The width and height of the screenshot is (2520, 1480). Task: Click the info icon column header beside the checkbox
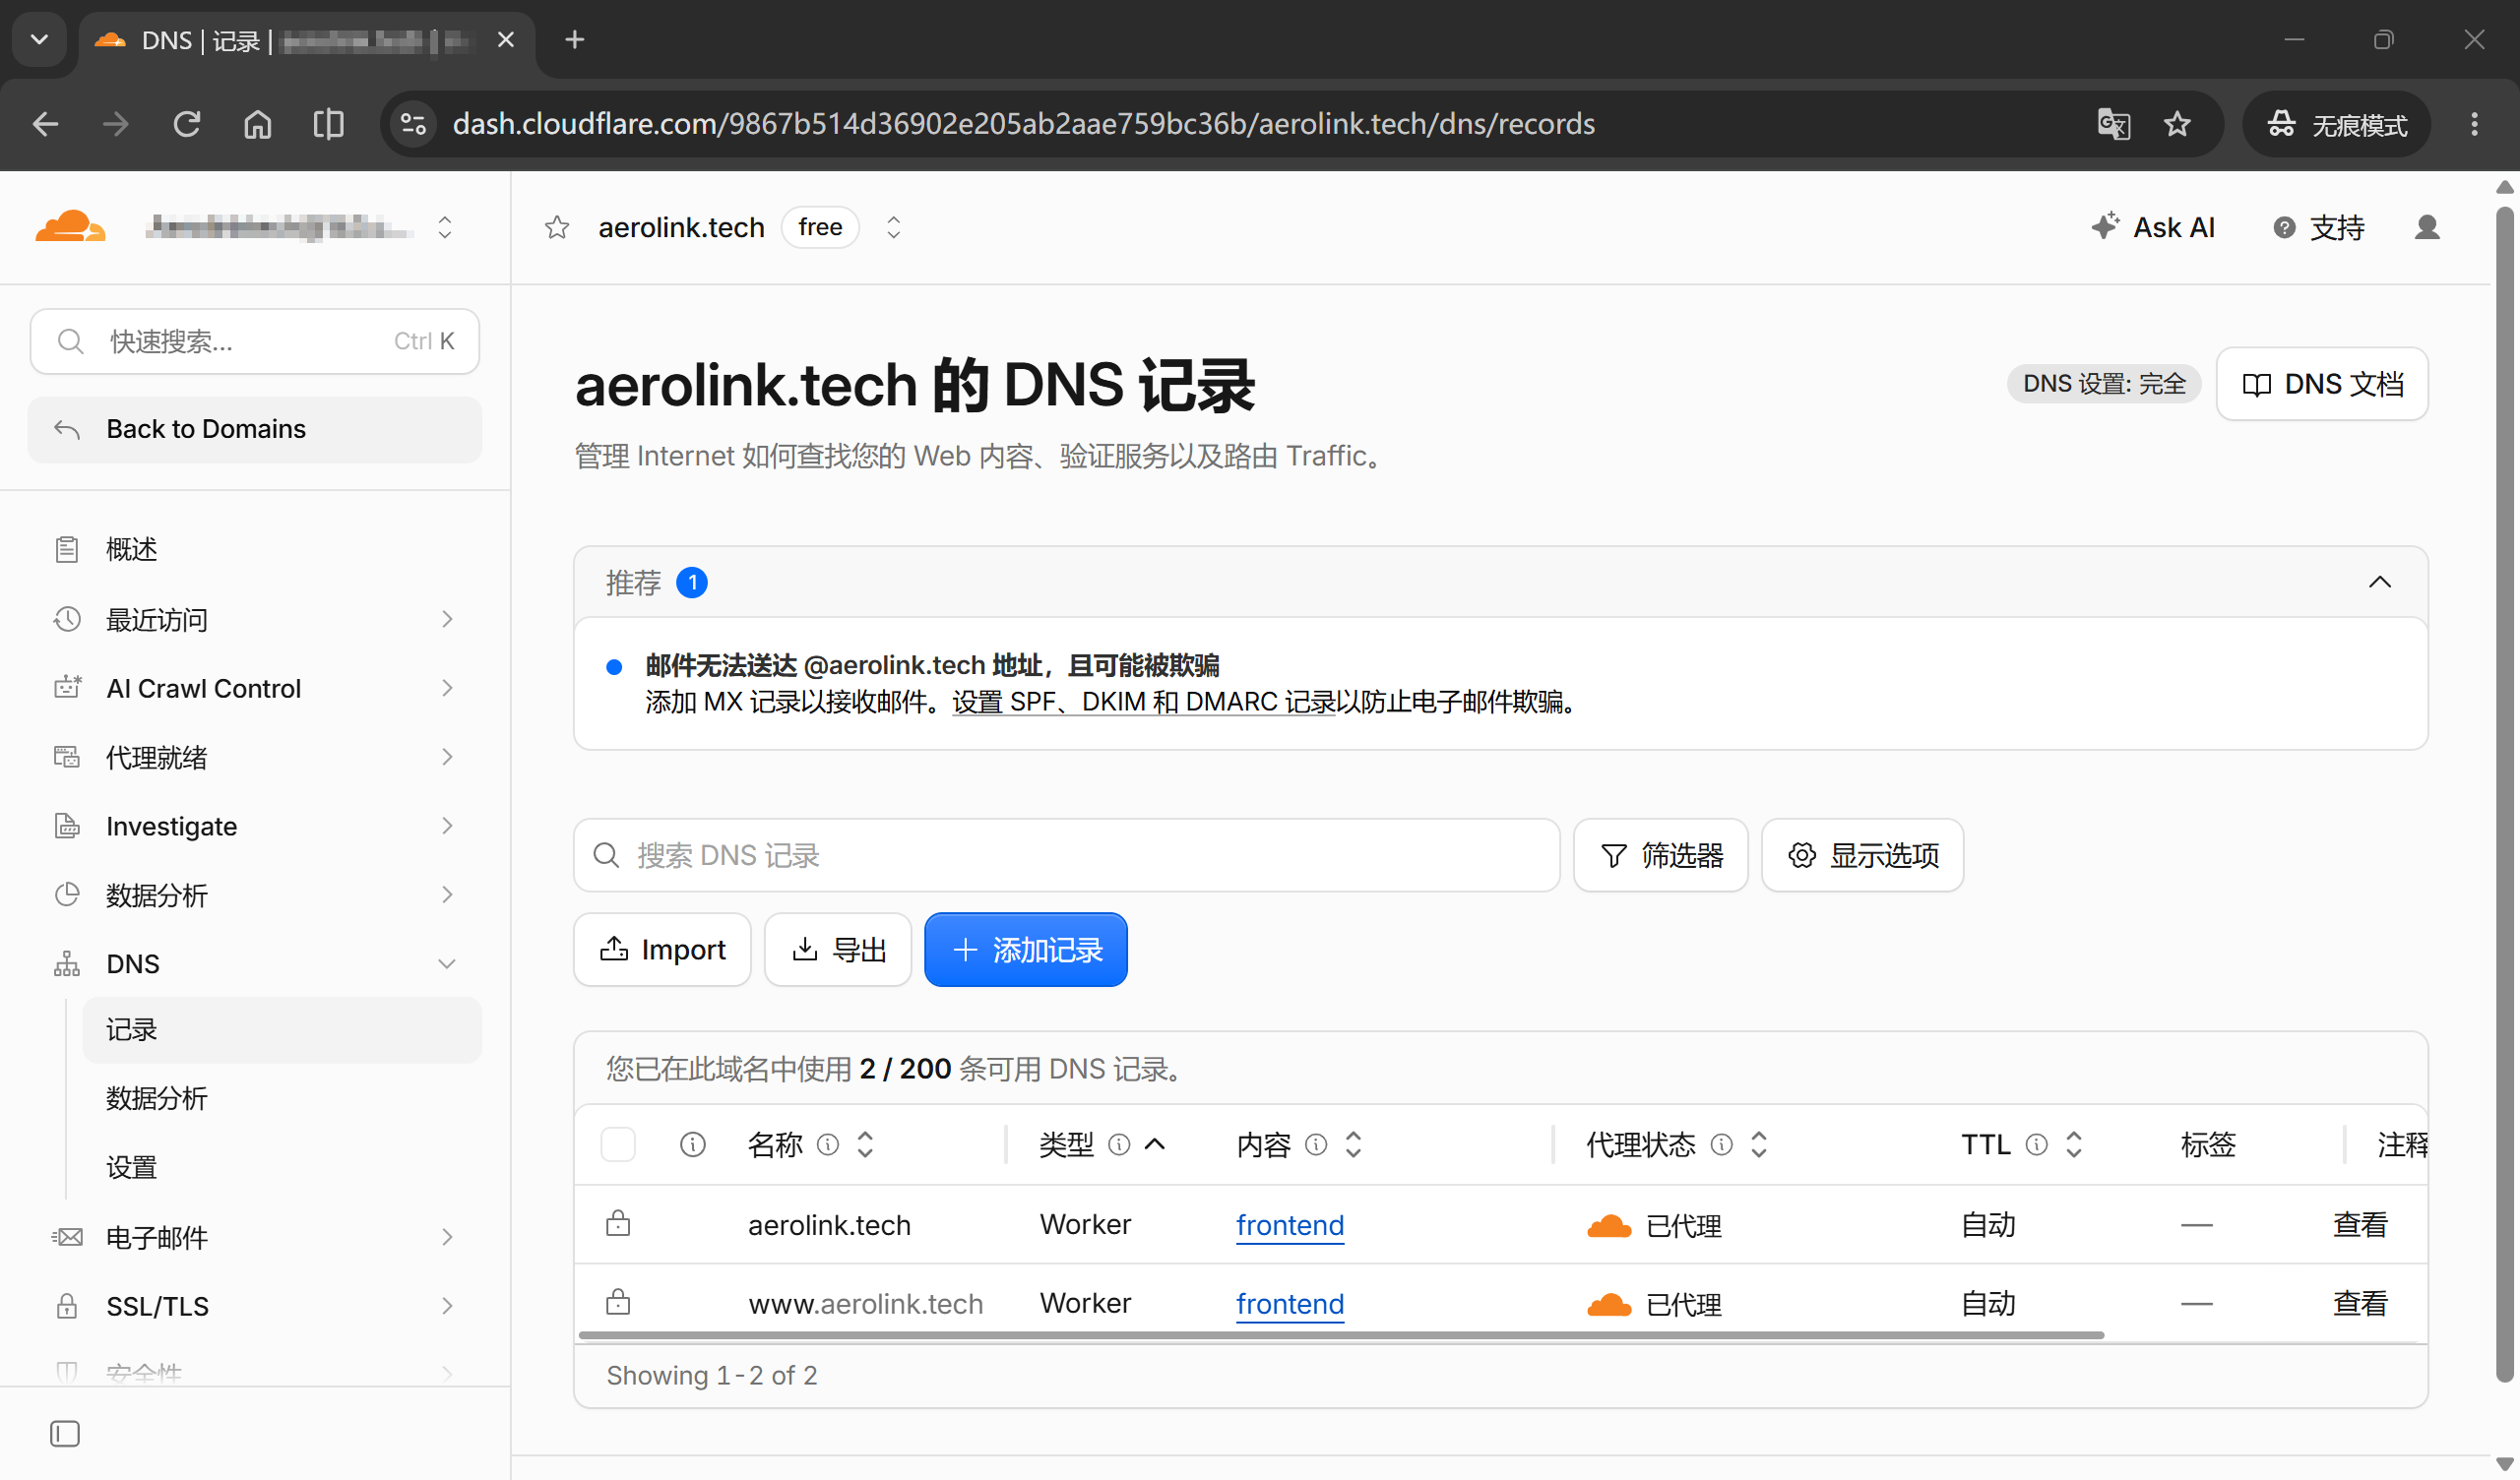(x=692, y=1144)
